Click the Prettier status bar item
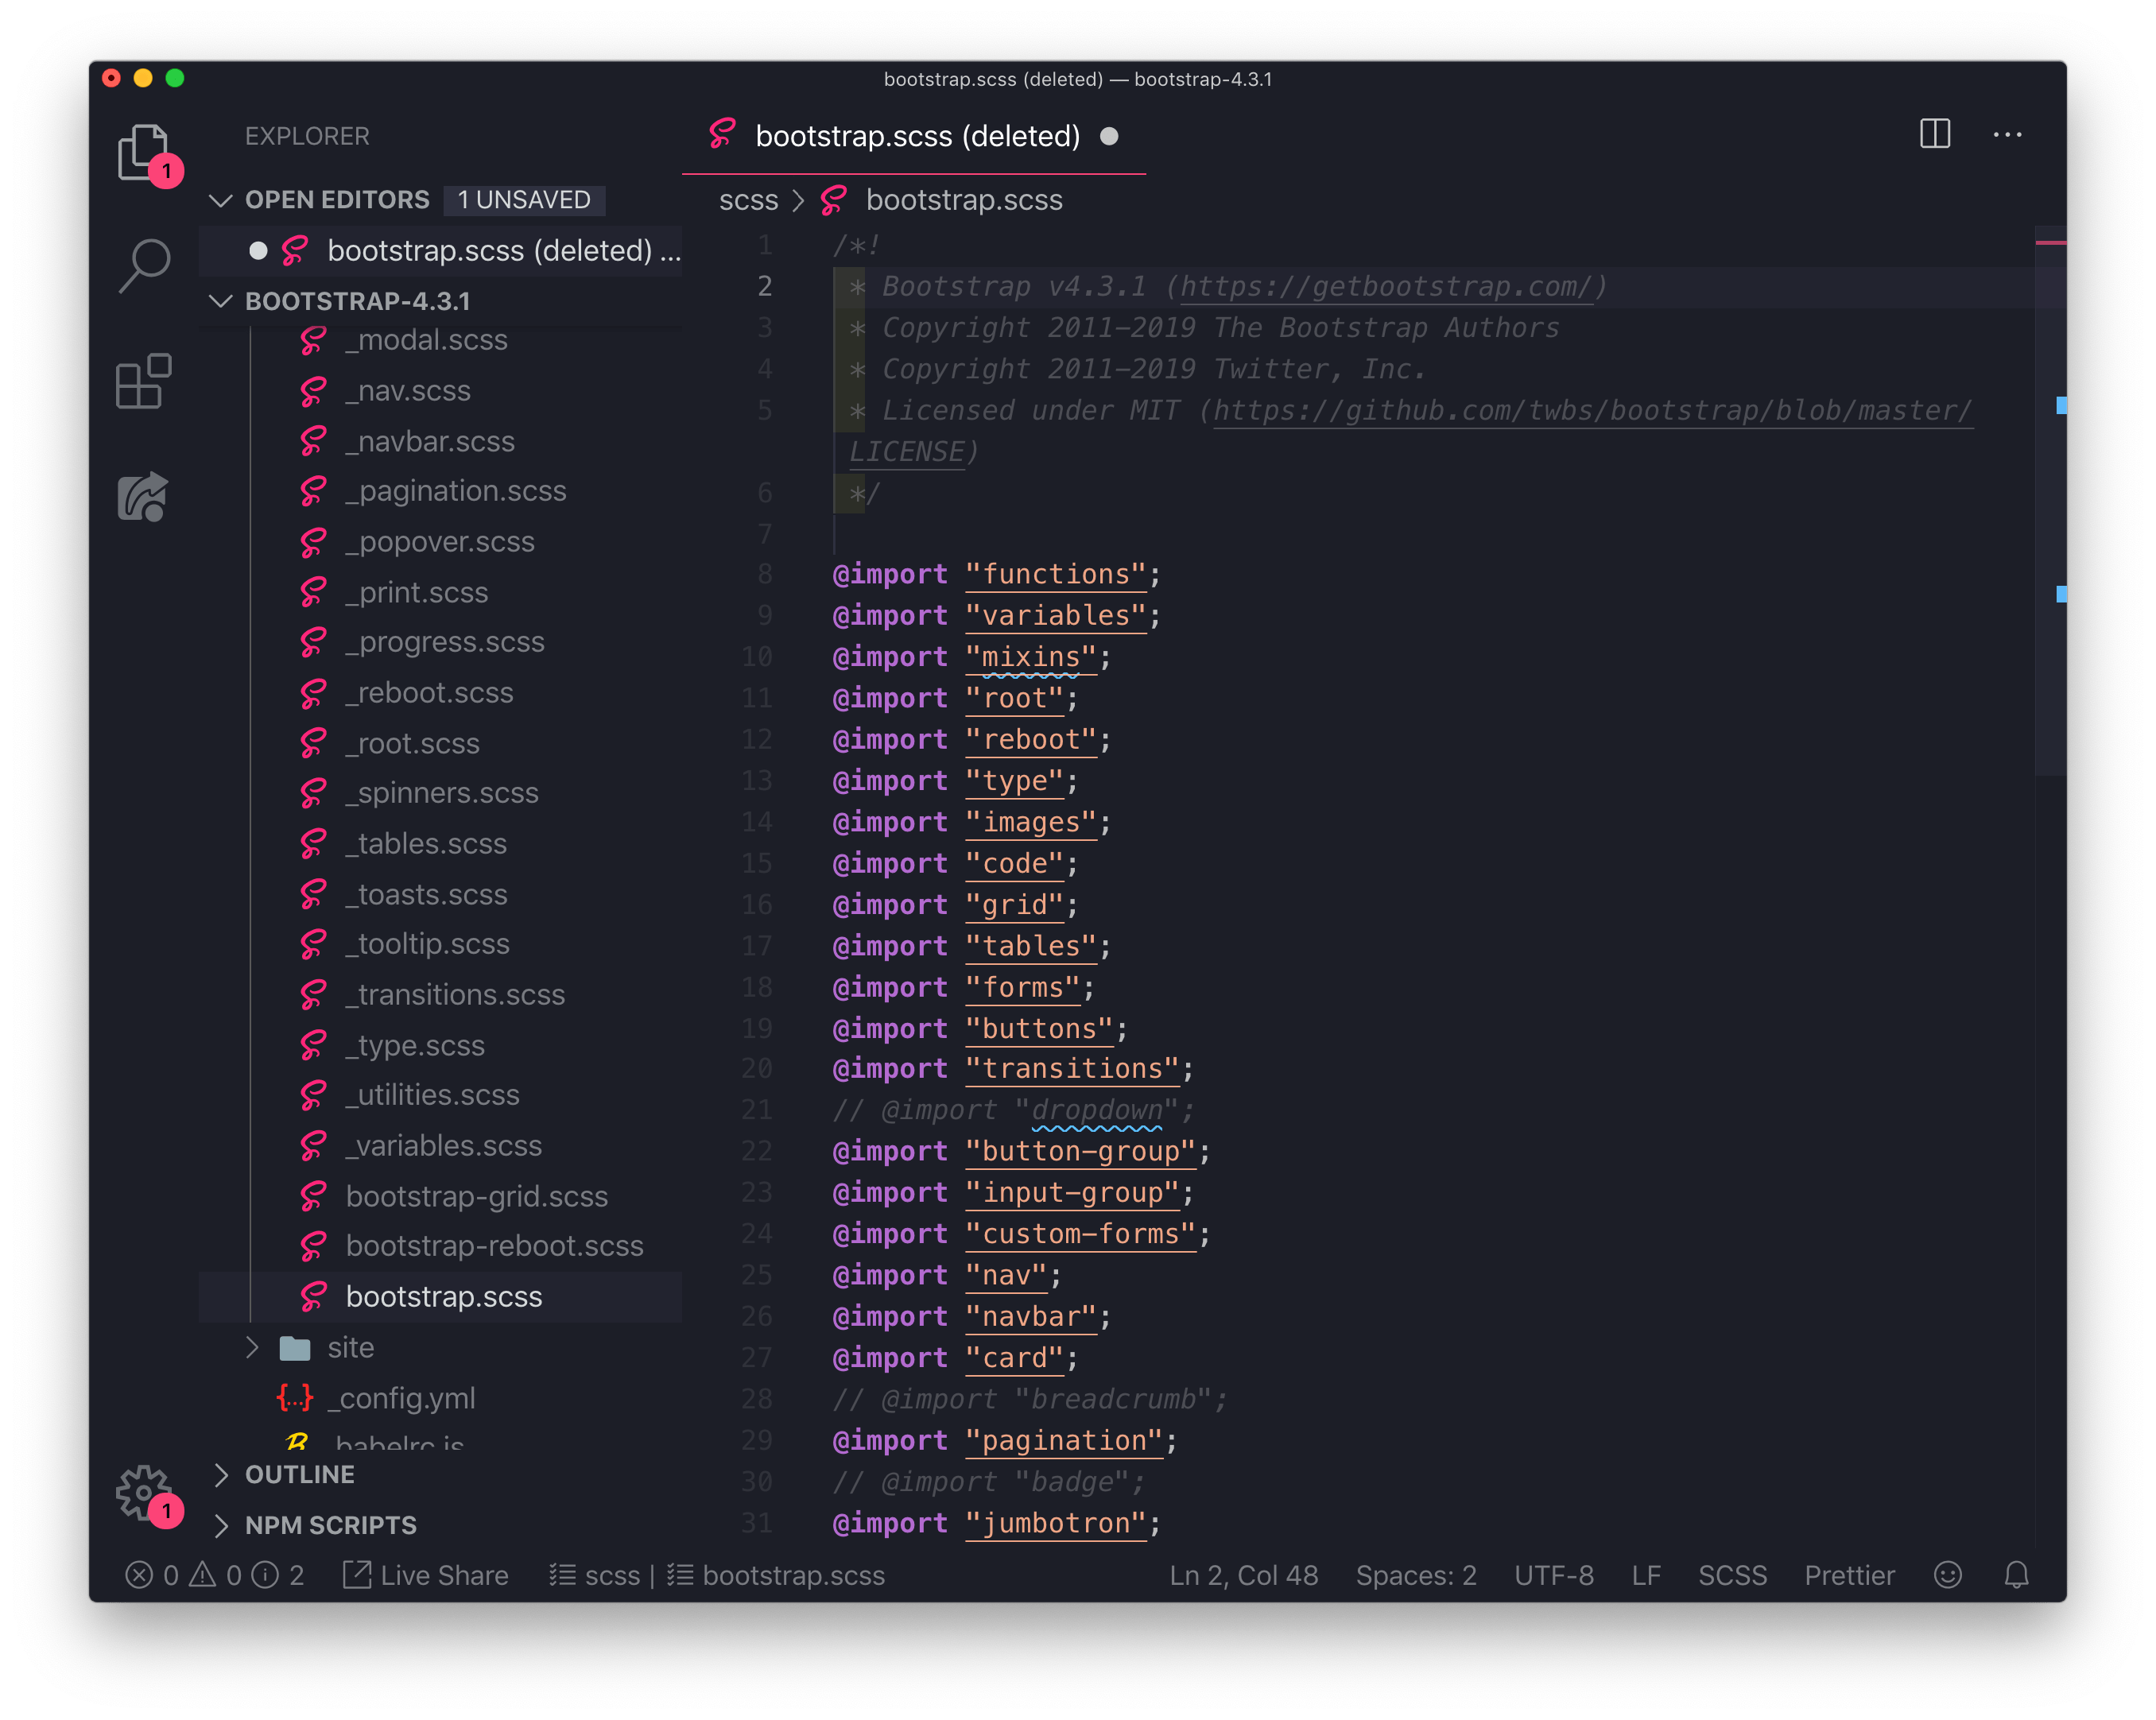This screenshot has height=1720, width=2156. tap(1849, 1575)
